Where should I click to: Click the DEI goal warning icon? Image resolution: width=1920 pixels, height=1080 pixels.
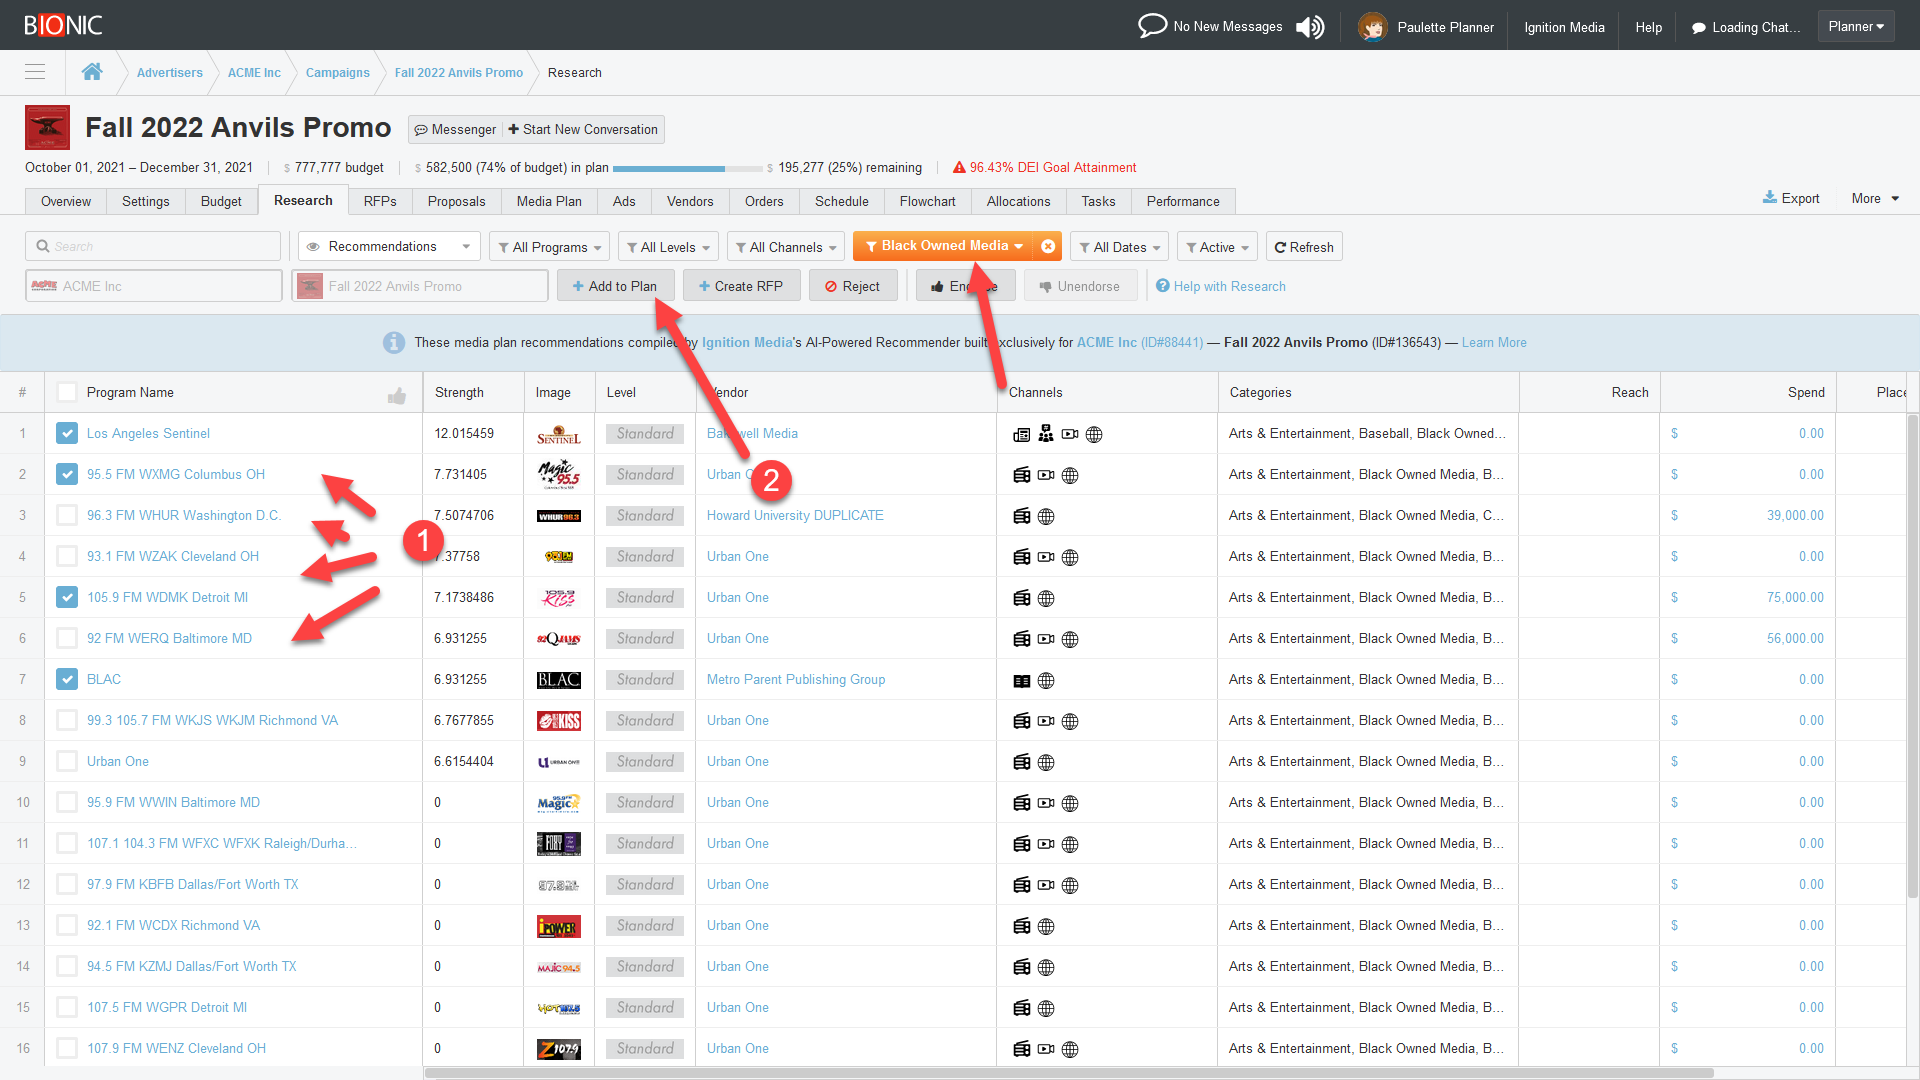[x=959, y=168]
